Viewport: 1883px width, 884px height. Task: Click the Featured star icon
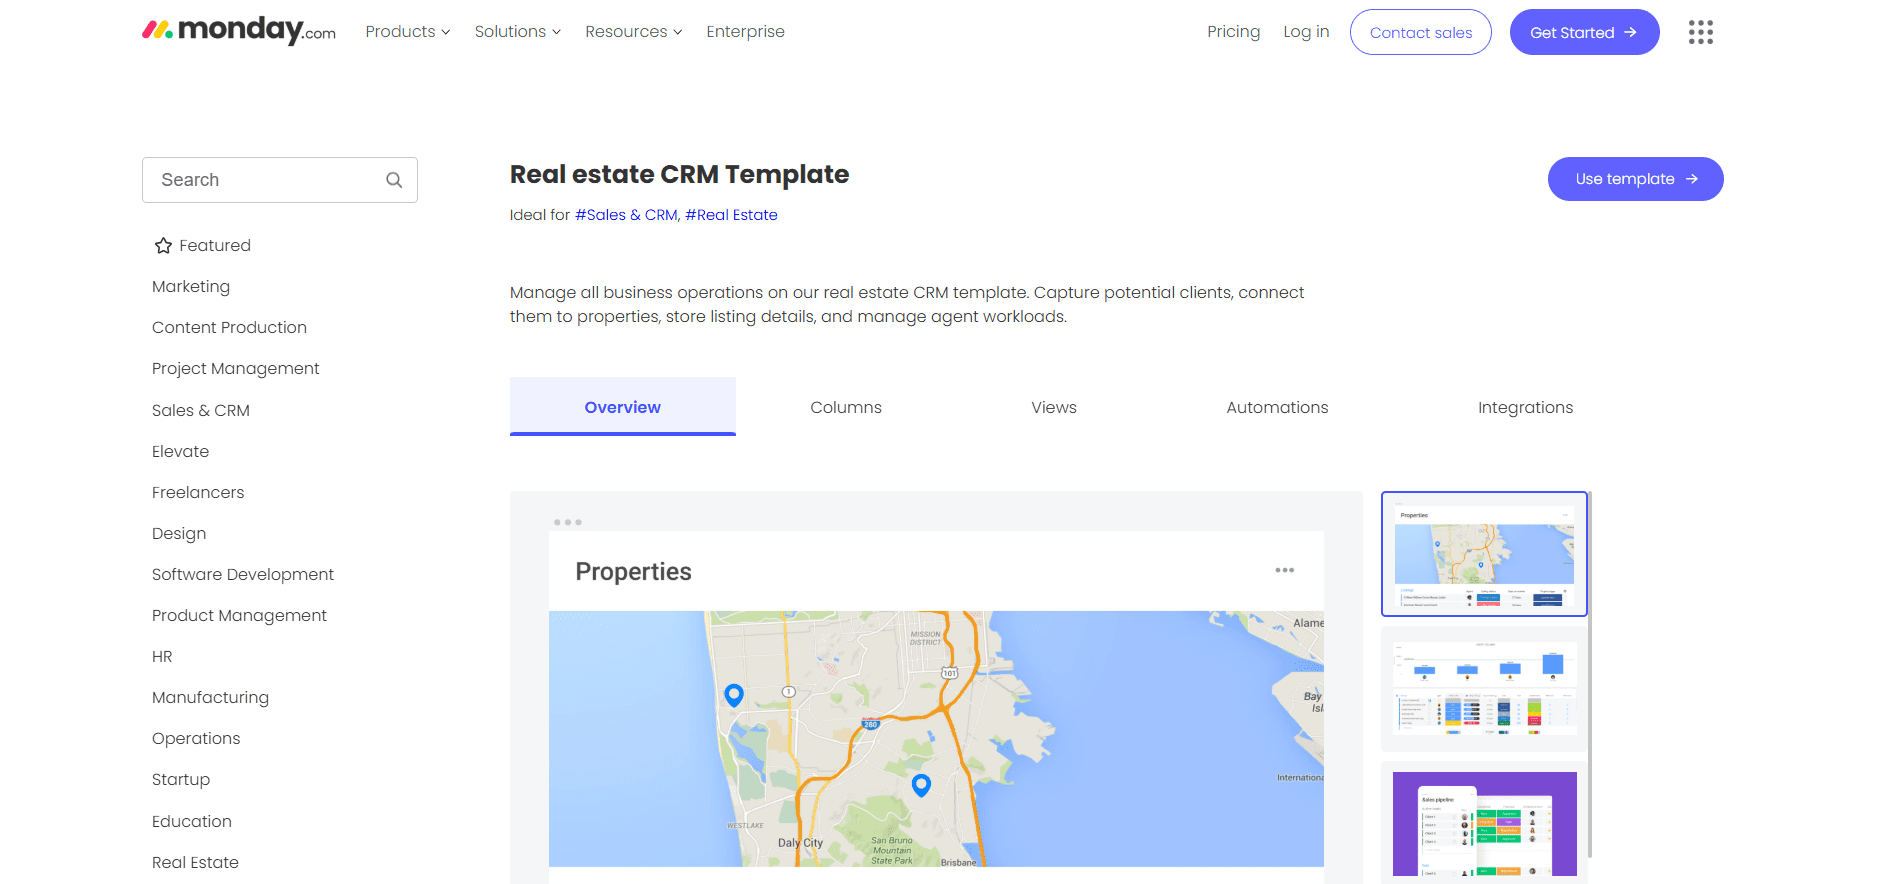[163, 246]
